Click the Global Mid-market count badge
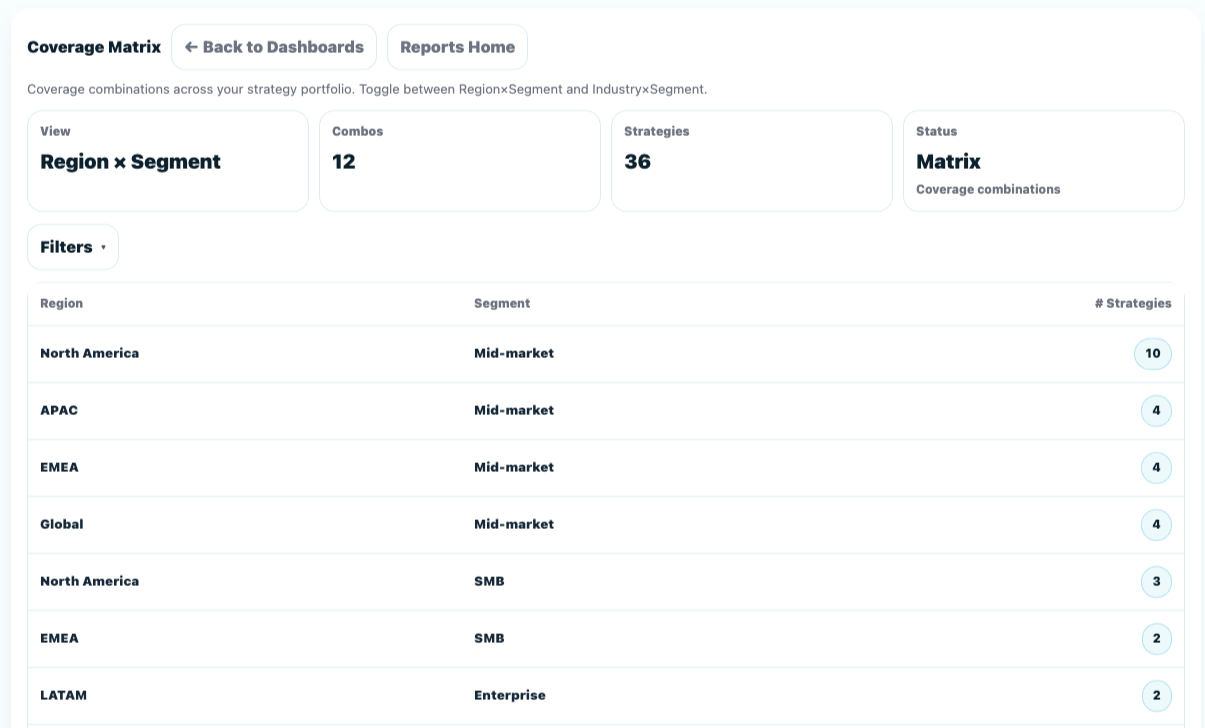This screenshot has width=1205, height=728. pos(1156,525)
